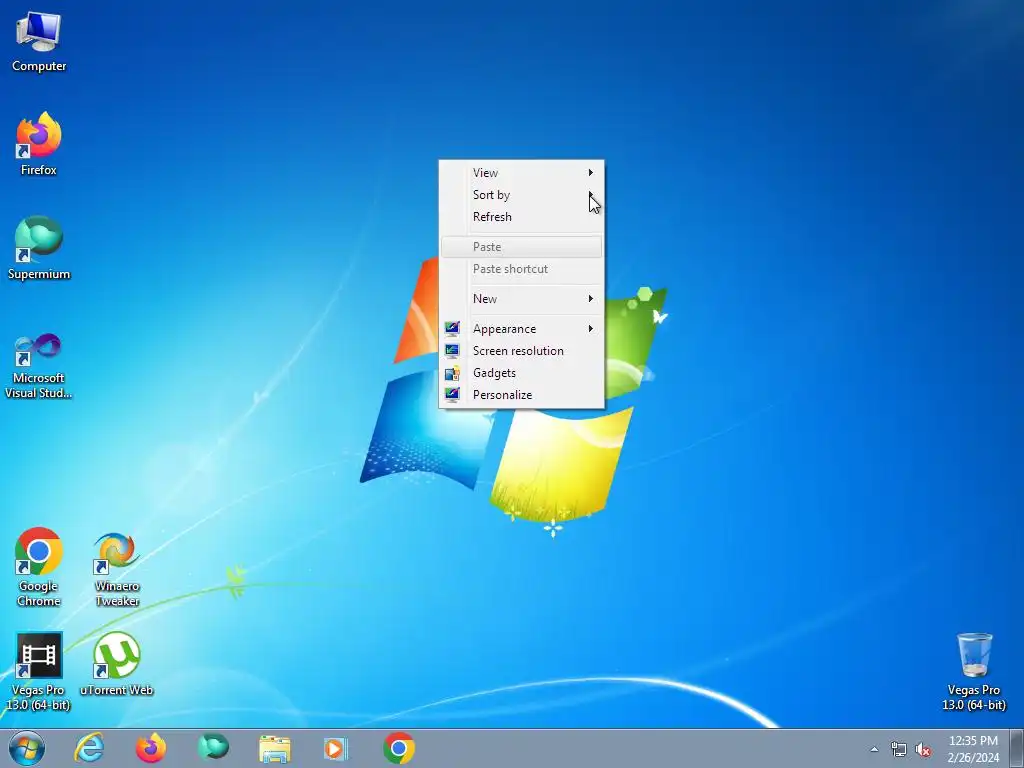Select the Recycle Bin icon labeled Vegas Pro
The width and height of the screenshot is (1024, 768).
[x=974, y=671]
